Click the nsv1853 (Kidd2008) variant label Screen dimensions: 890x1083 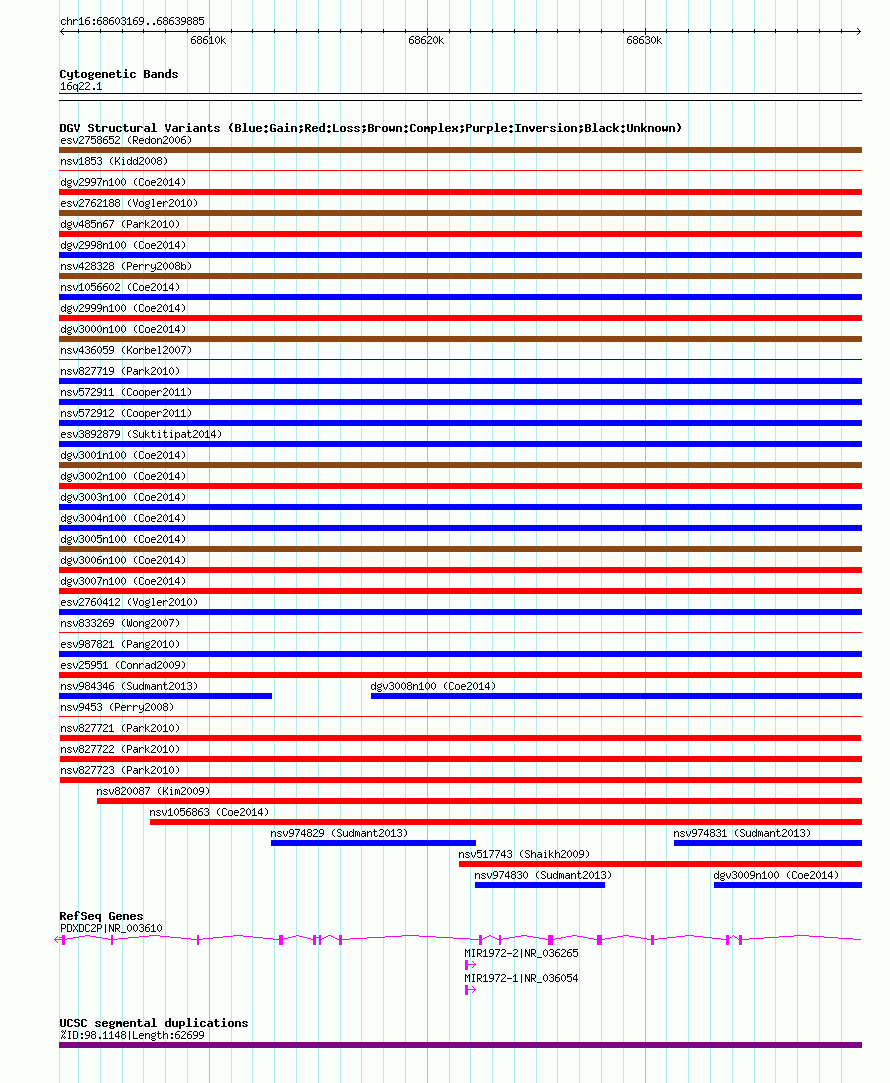tap(114, 161)
